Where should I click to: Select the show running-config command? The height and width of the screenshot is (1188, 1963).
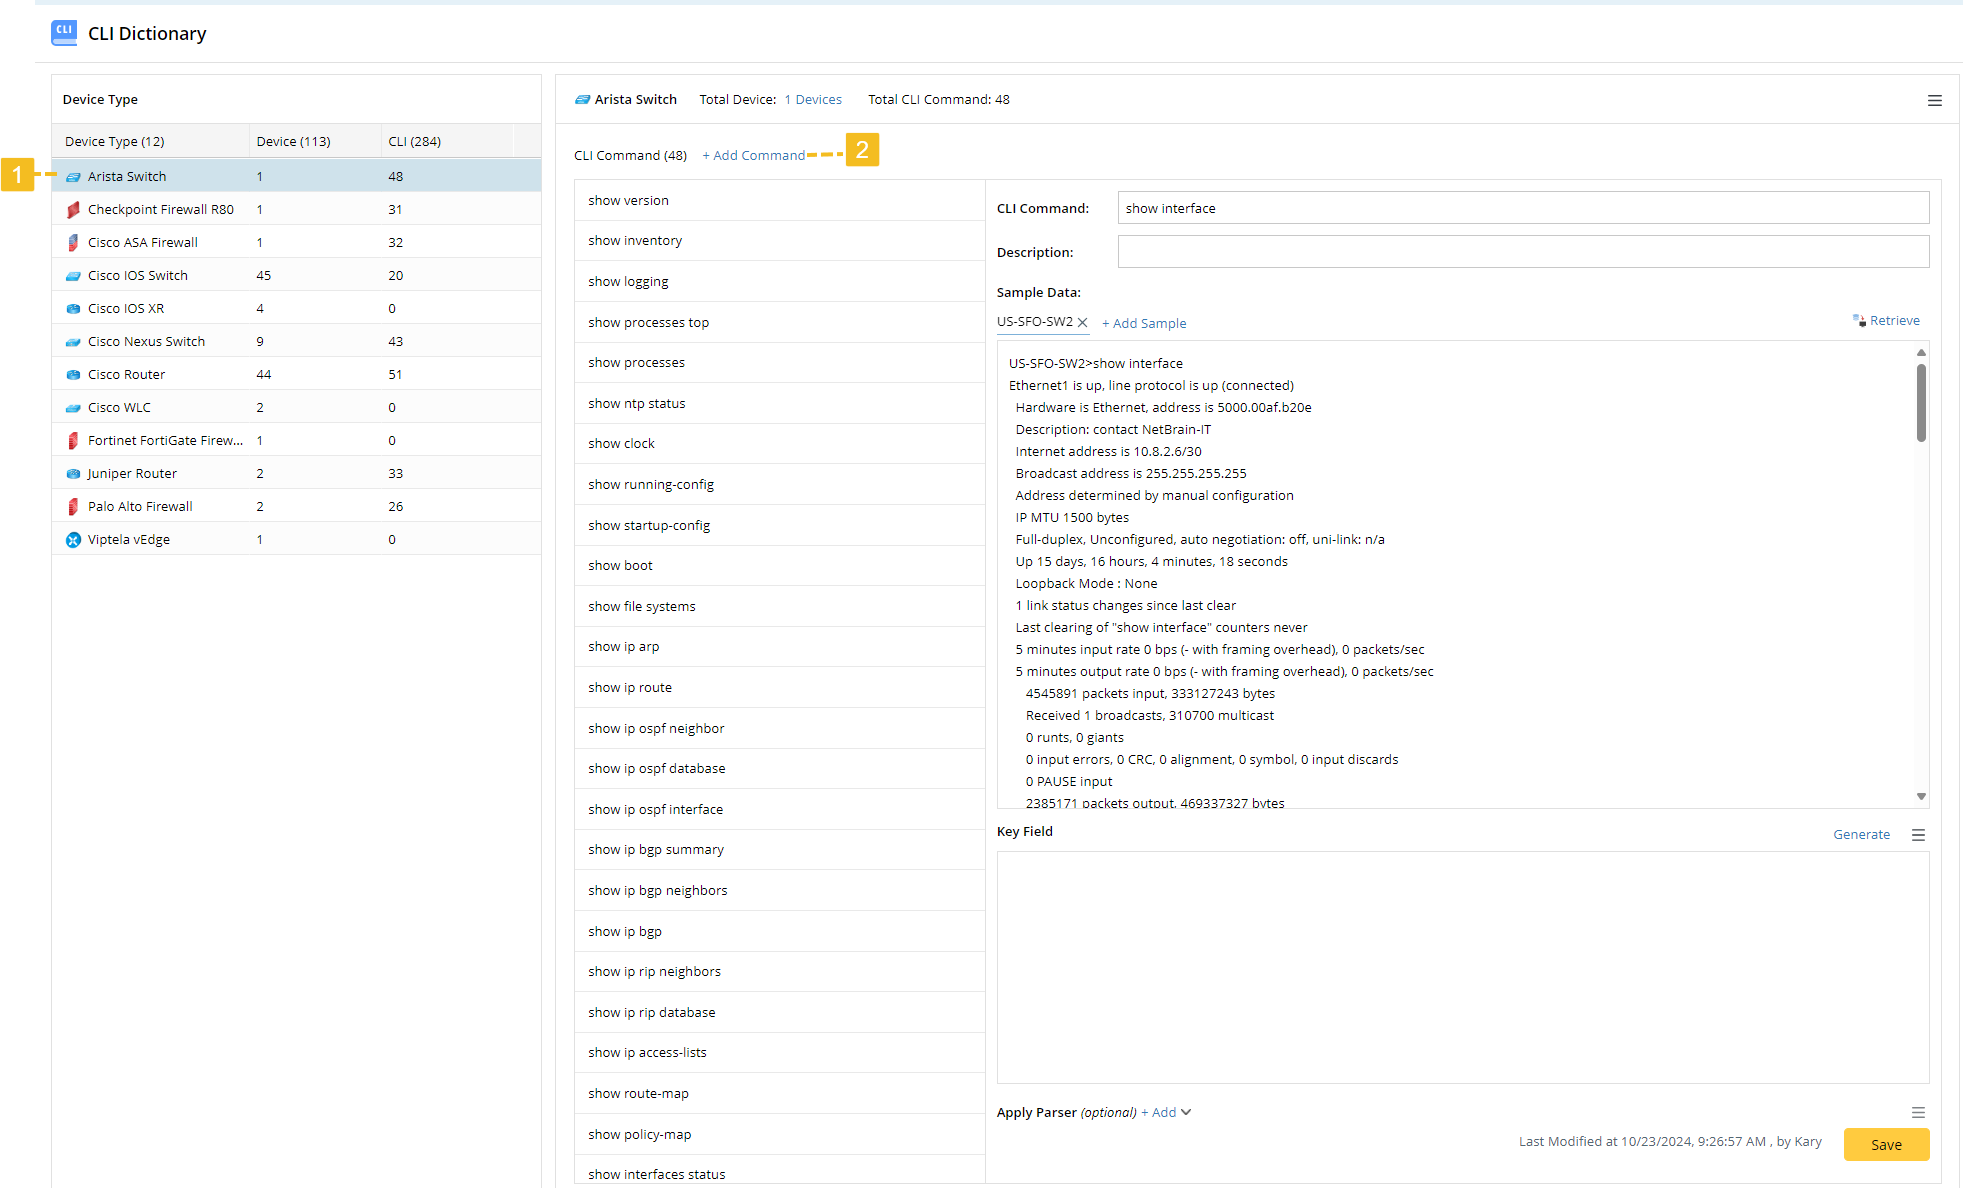click(x=651, y=485)
